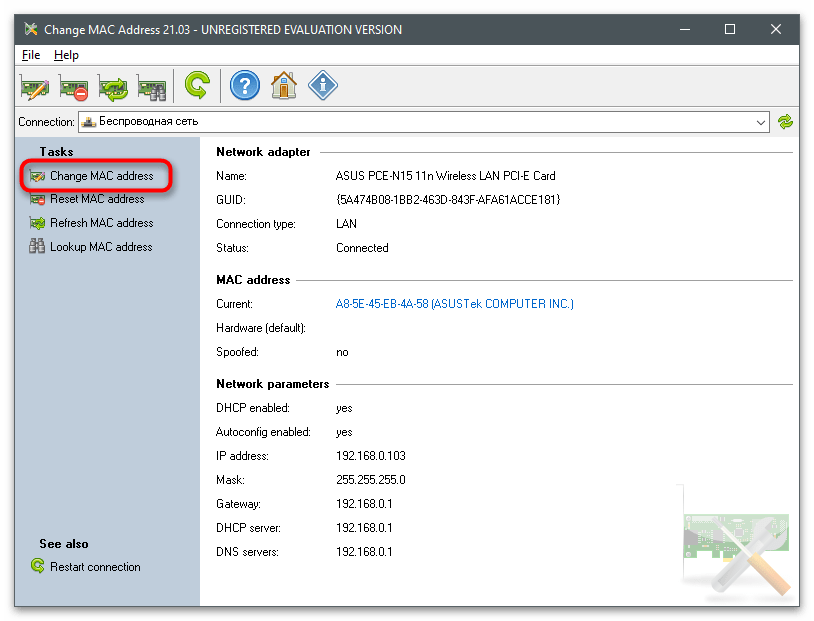Open the Help menu
The width and height of the screenshot is (814, 621).
click(x=66, y=55)
